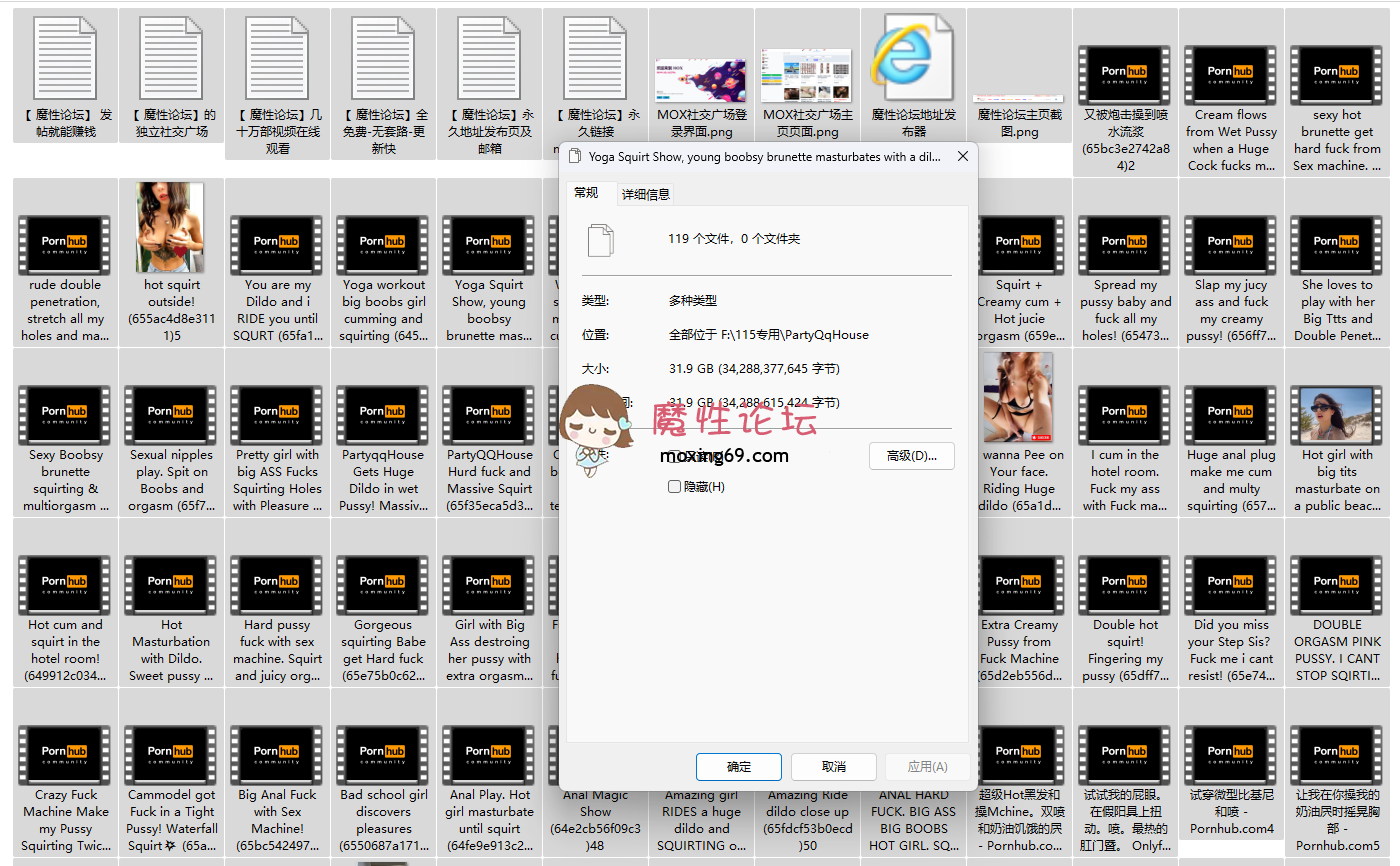Tick the 隐藏(H) checkbox
The width and height of the screenshot is (1400, 866).
point(674,487)
